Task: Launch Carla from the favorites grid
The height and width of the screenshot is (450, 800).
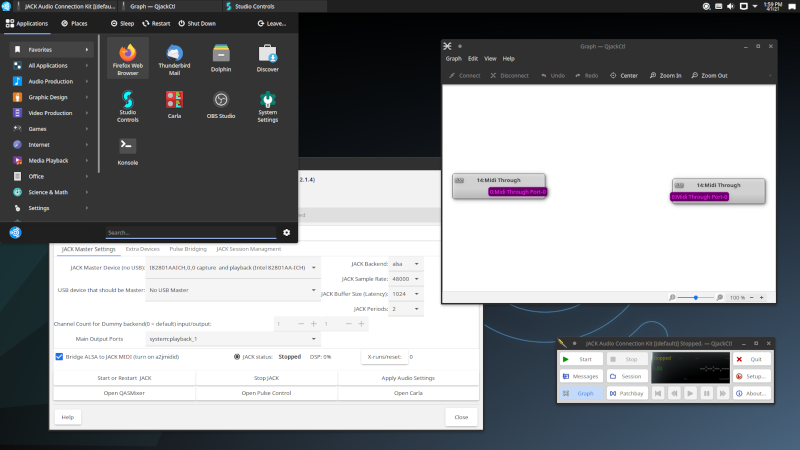Action: click(174, 102)
